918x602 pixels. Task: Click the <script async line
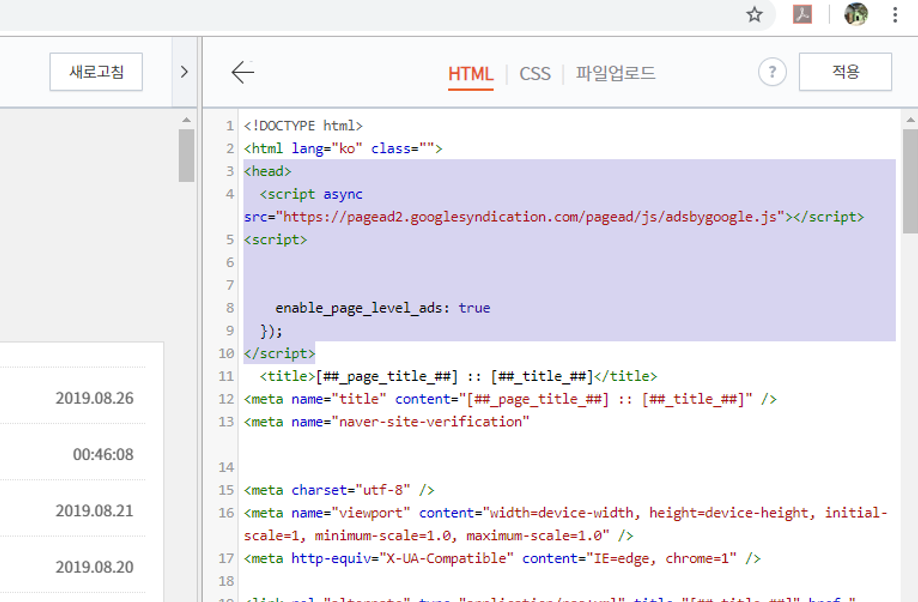[x=311, y=194]
